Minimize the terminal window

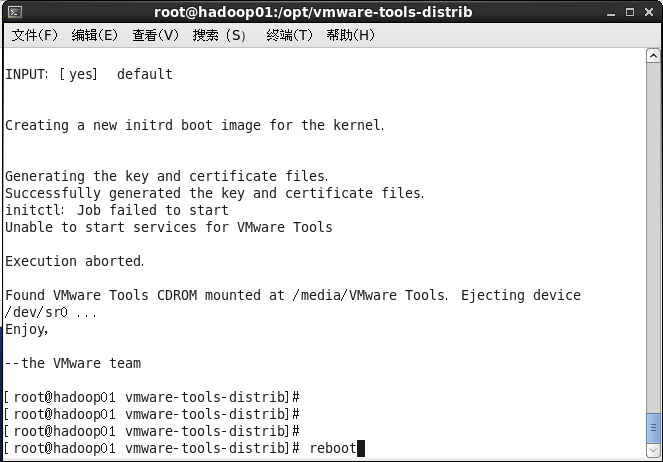pyautogui.click(x=611, y=13)
